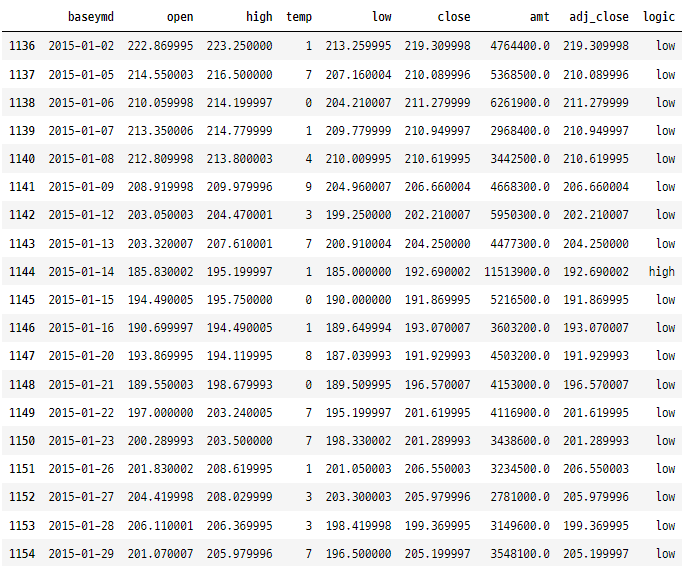Click the logic column header
Image resolution: width=685 pixels, height=566 pixels.
tap(659, 17)
